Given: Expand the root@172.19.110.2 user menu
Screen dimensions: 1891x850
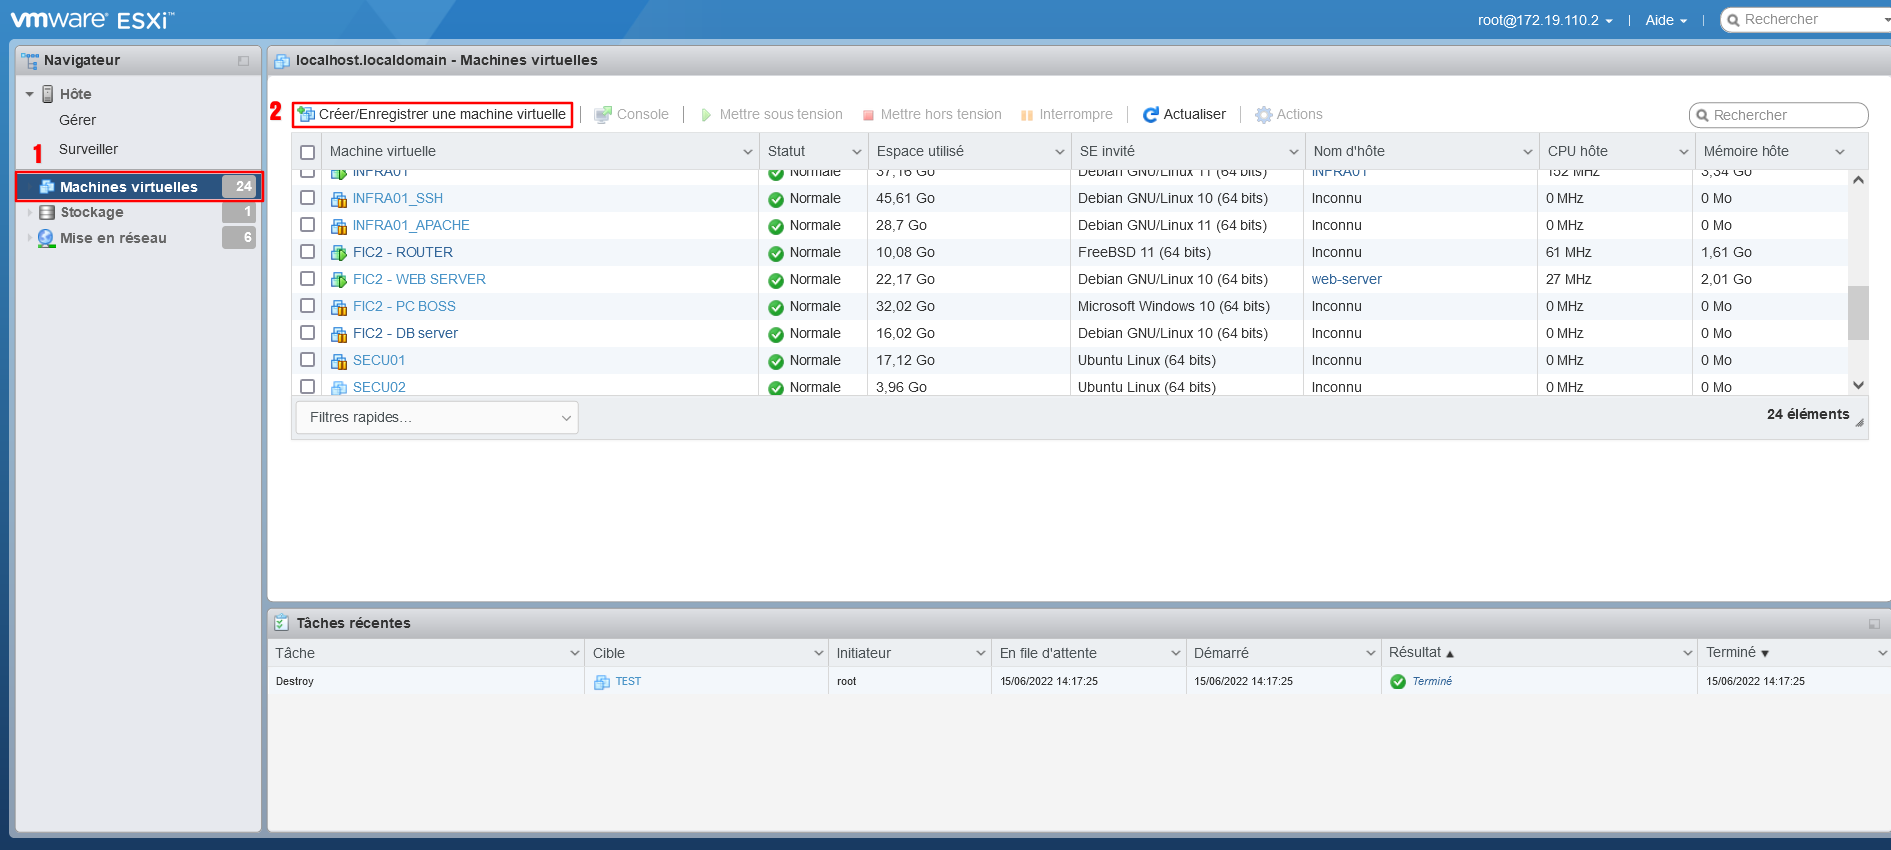Looking at the screenshot, I should tap(1544, 20).
